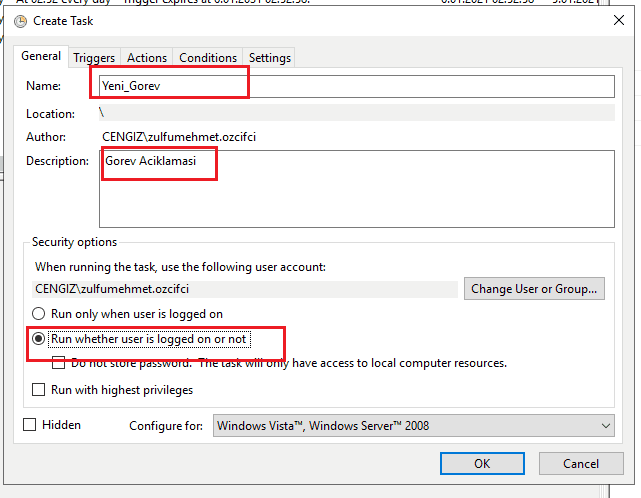This screenshot has height=498, width=641.
Task: Tick Run with highest privileges checkbox
Action: click(40, 390)
